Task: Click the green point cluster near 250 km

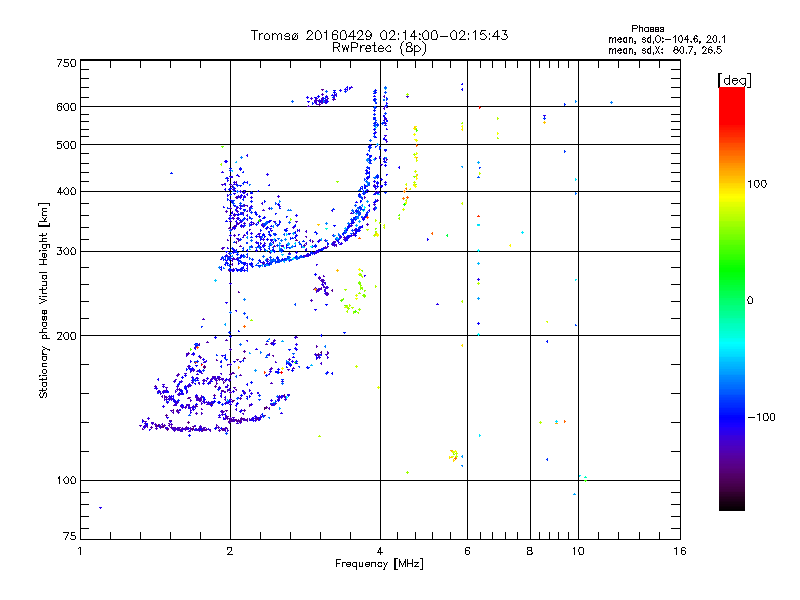Action: click(x=353, y=292)
